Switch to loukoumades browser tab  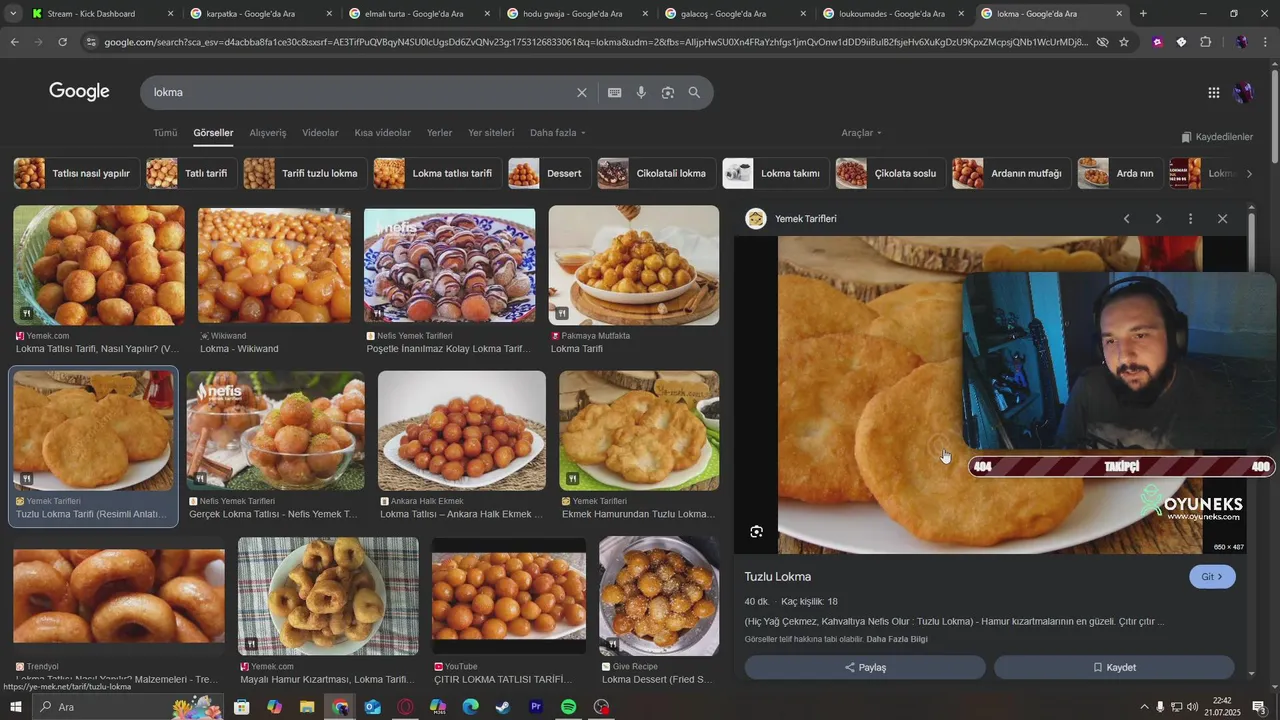coord(893,14)
